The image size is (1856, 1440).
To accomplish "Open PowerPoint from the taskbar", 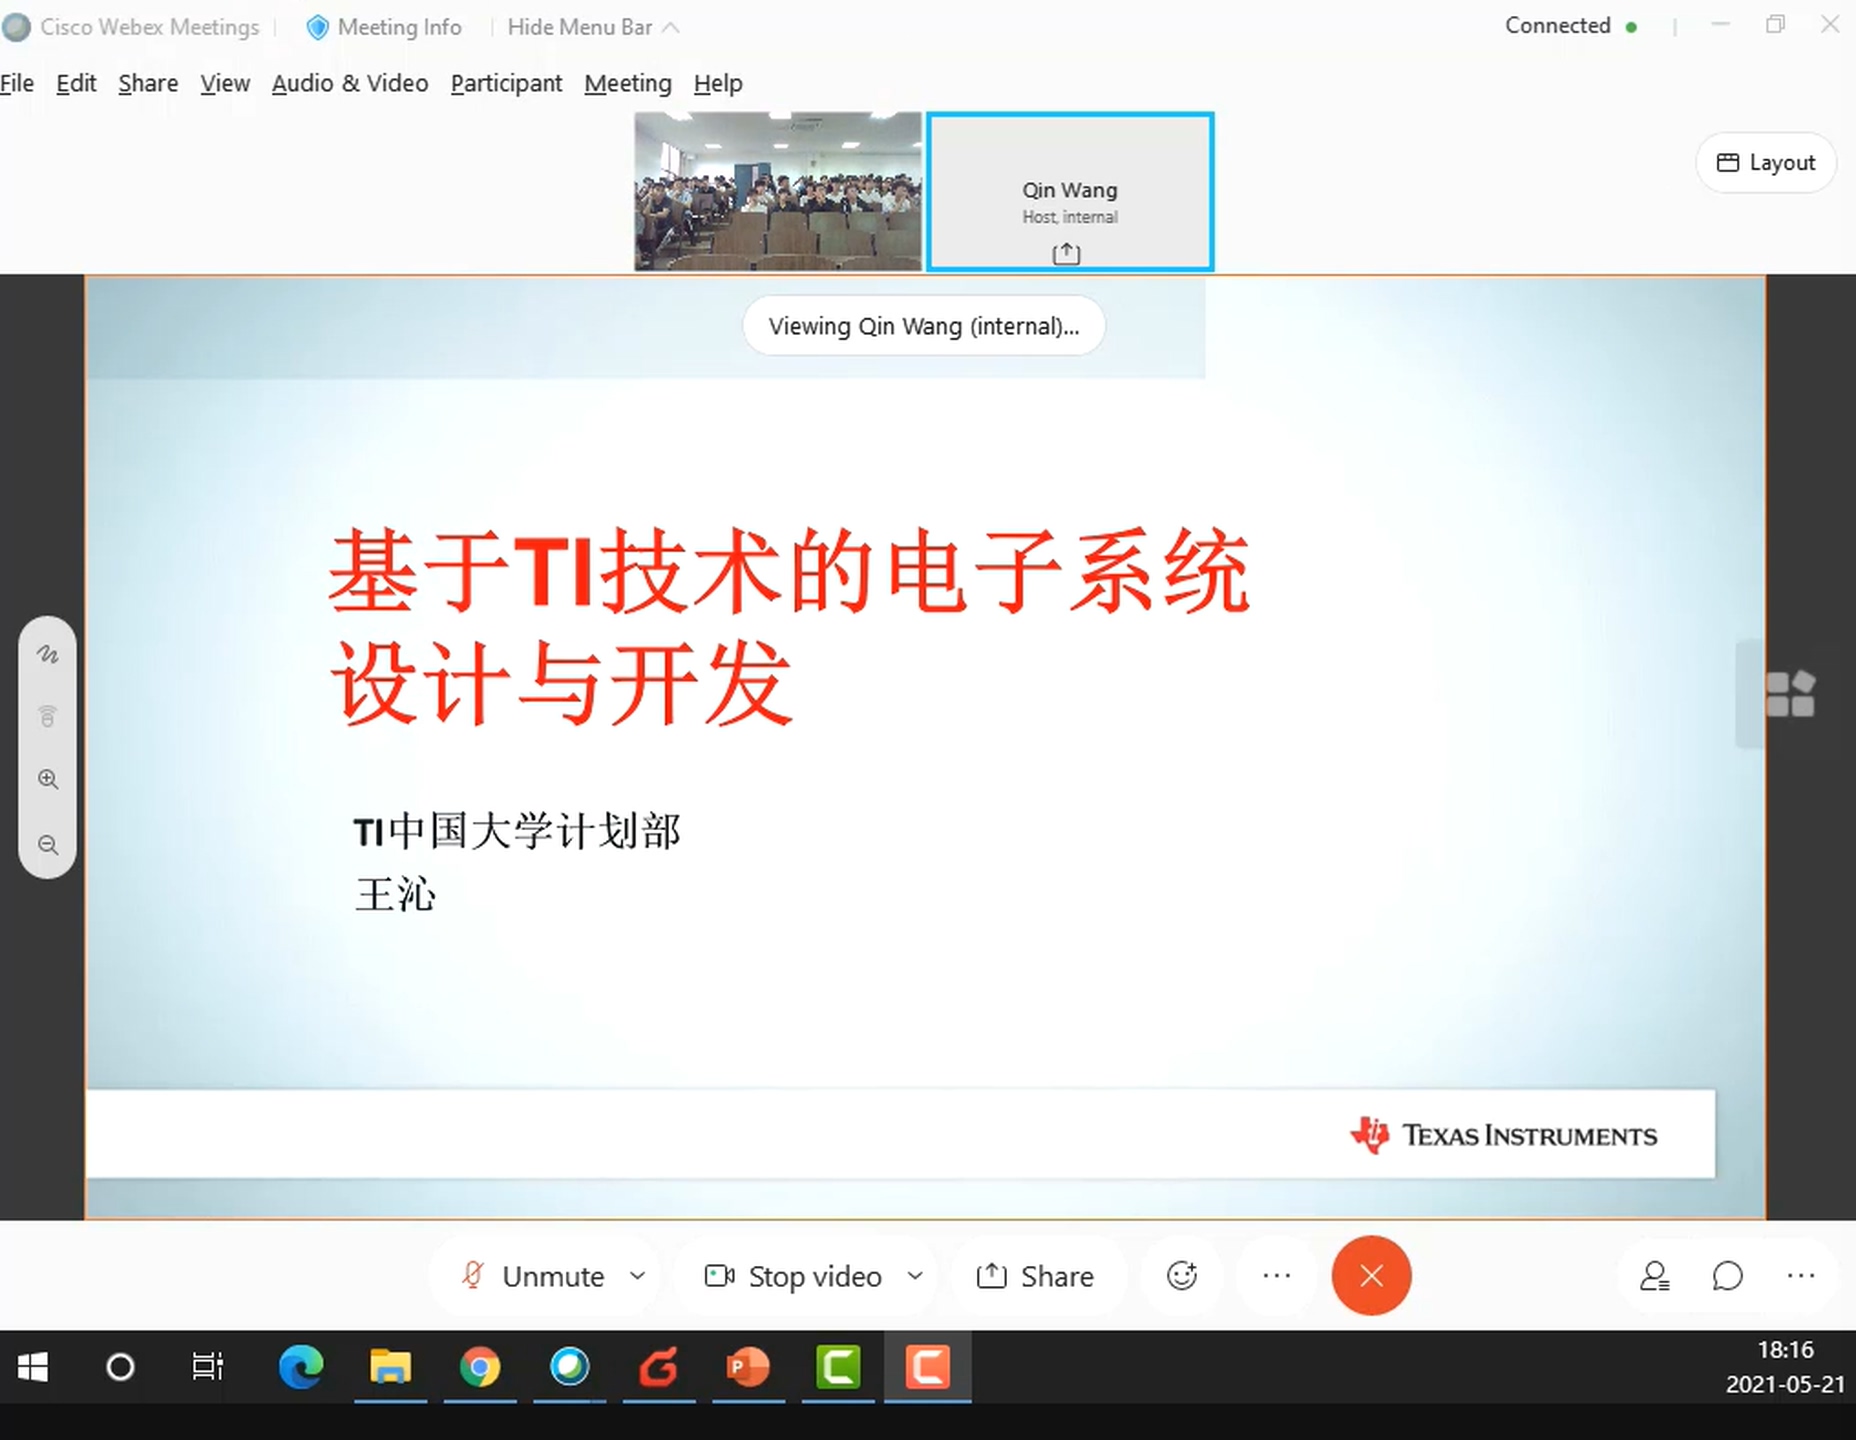I will (748, 1367).
